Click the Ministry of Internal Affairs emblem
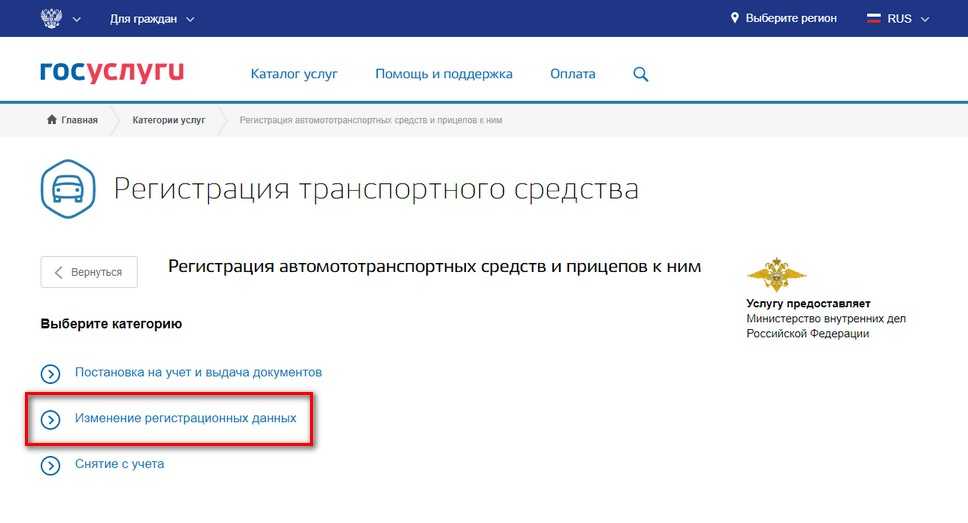 [776, 274]
